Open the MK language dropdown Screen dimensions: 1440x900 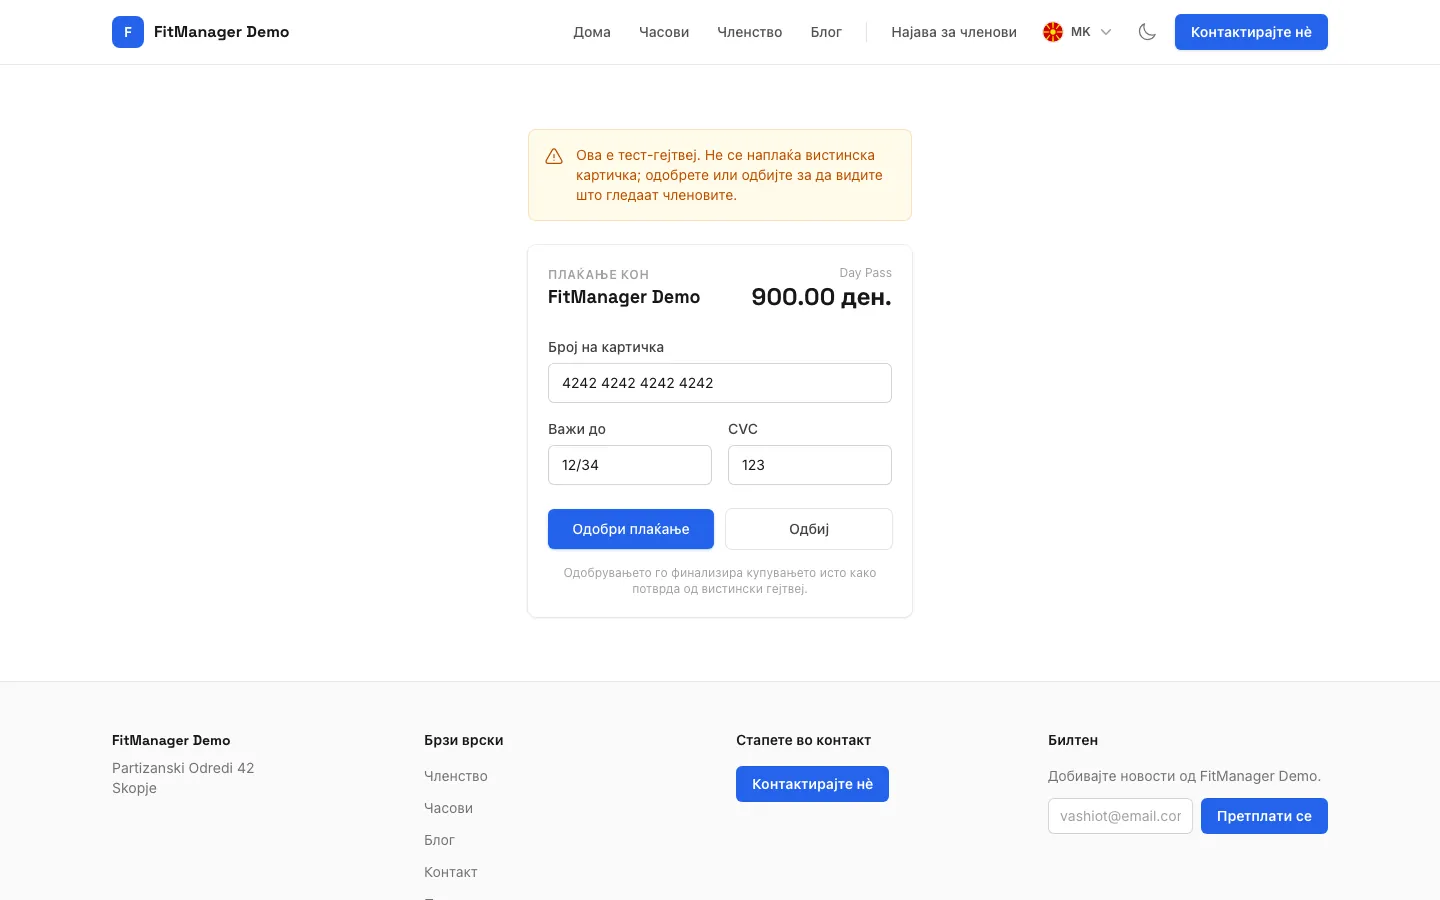[1078, 32]
